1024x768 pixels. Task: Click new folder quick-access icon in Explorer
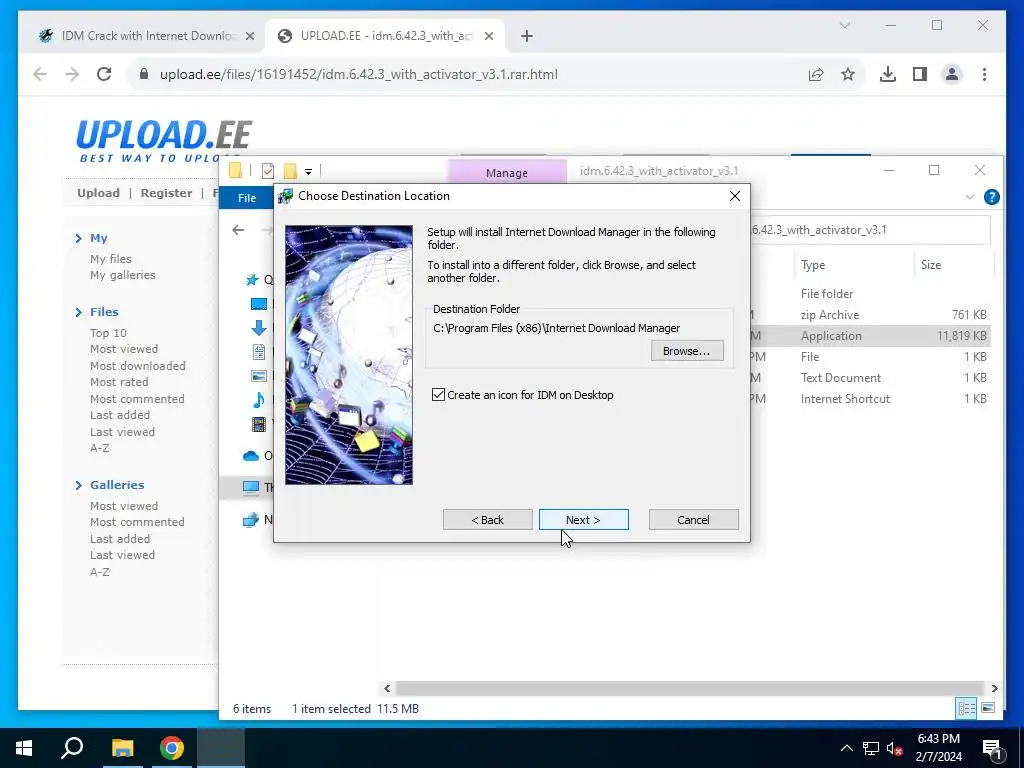tap(290, 171)
